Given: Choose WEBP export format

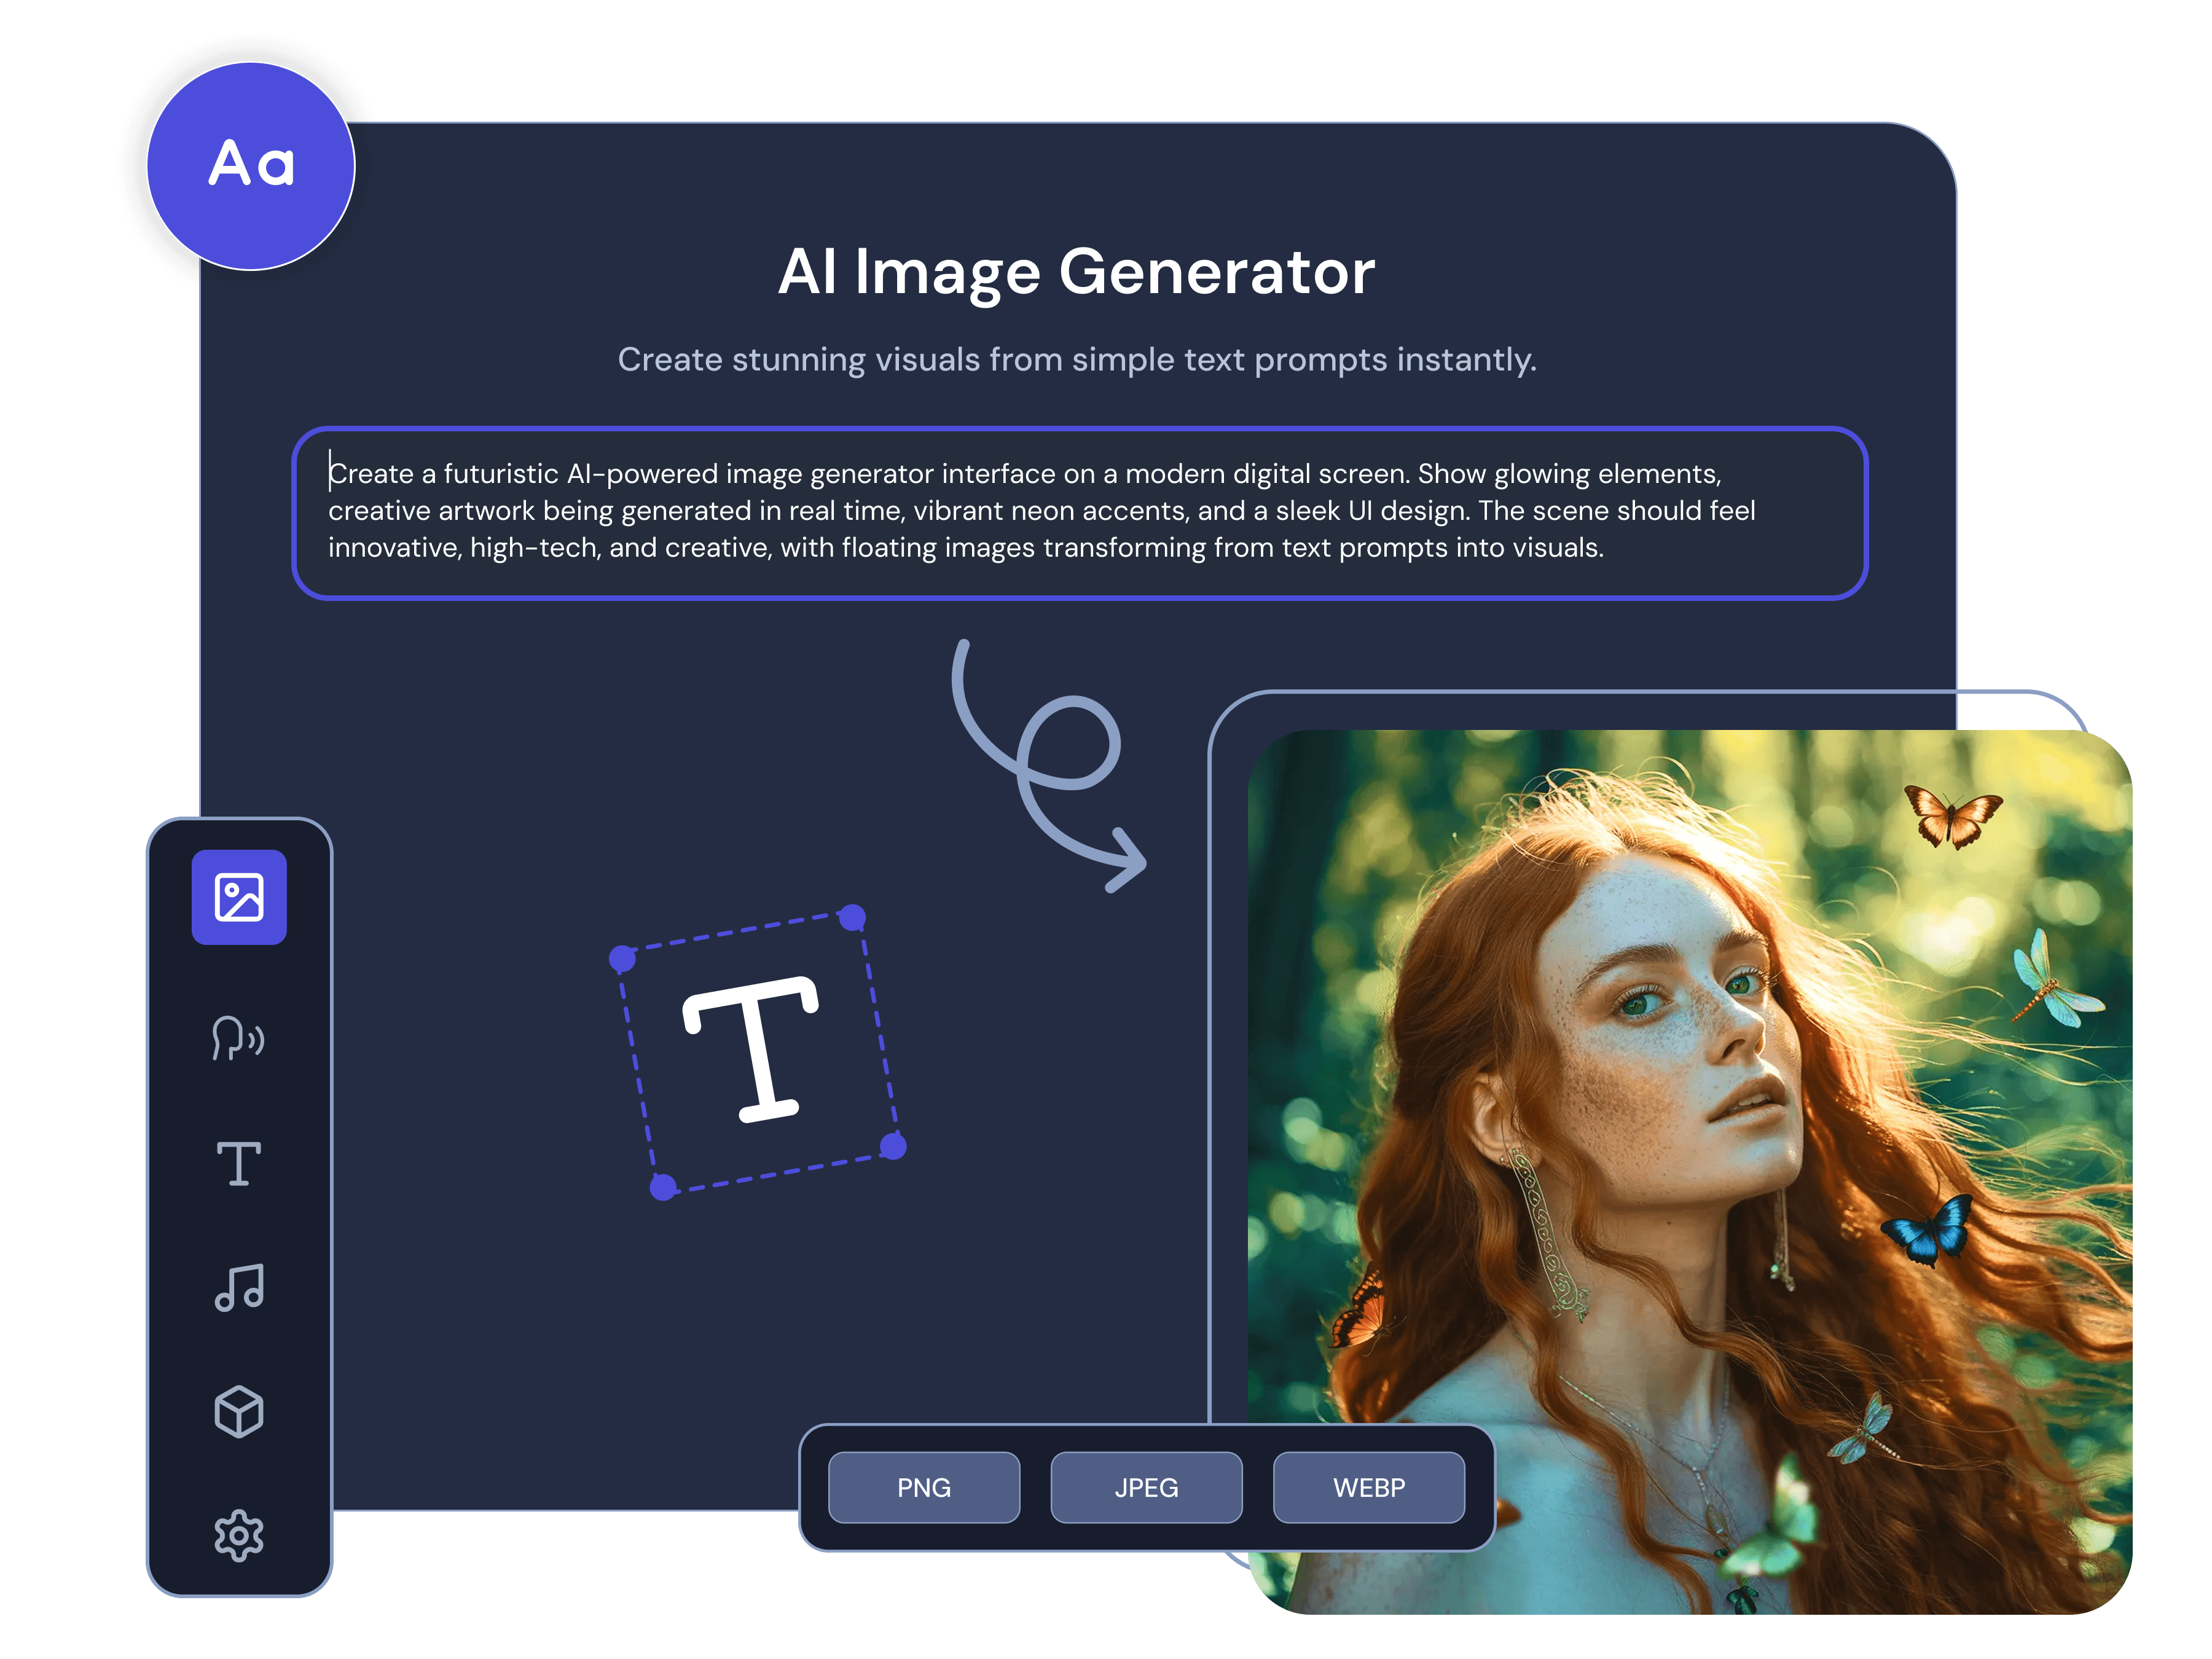Looking at the screenshot, I should point(1369,1487).
